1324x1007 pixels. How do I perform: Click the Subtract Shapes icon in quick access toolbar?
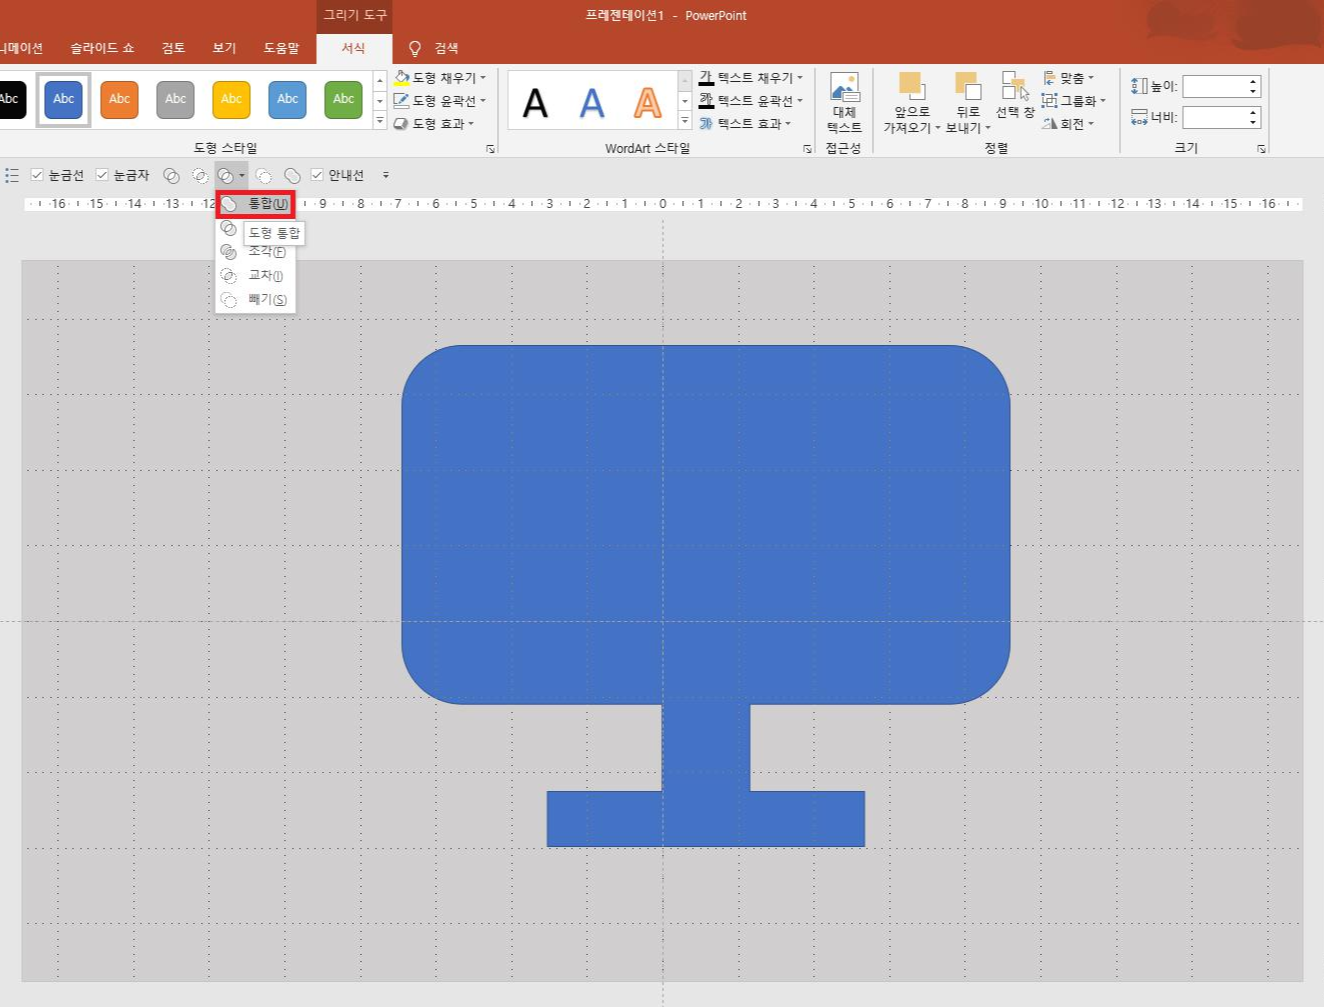click(264, 175)
